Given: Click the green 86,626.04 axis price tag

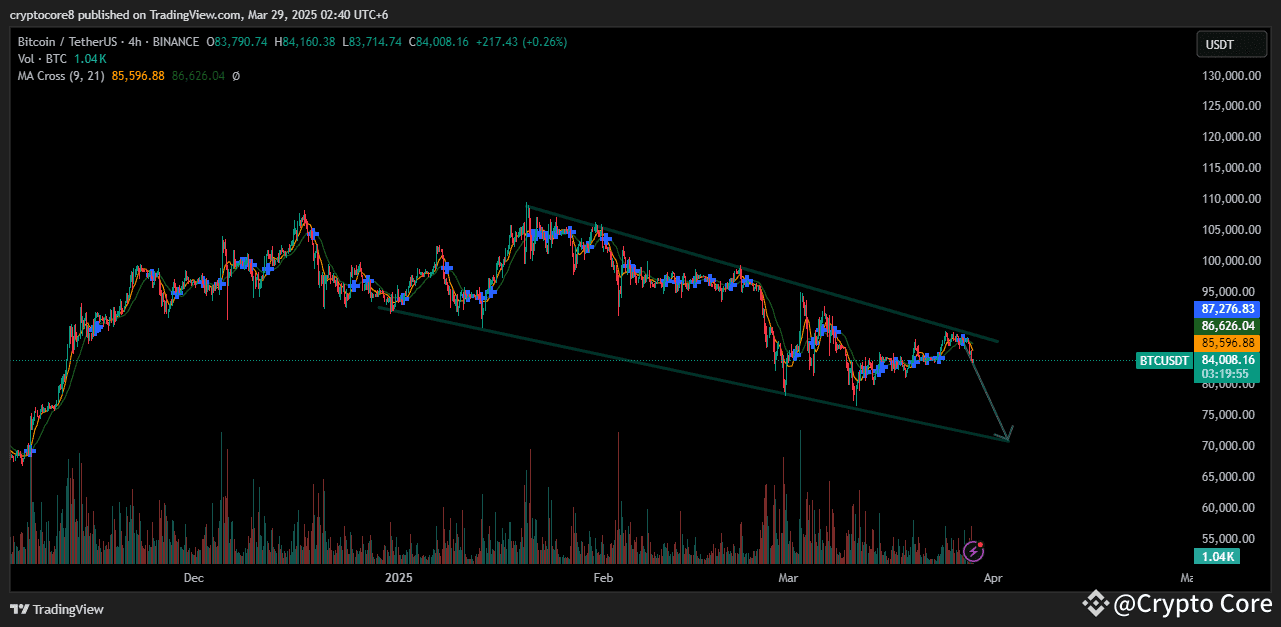Looking at the screenshot, I should (x=1228, y=326).
